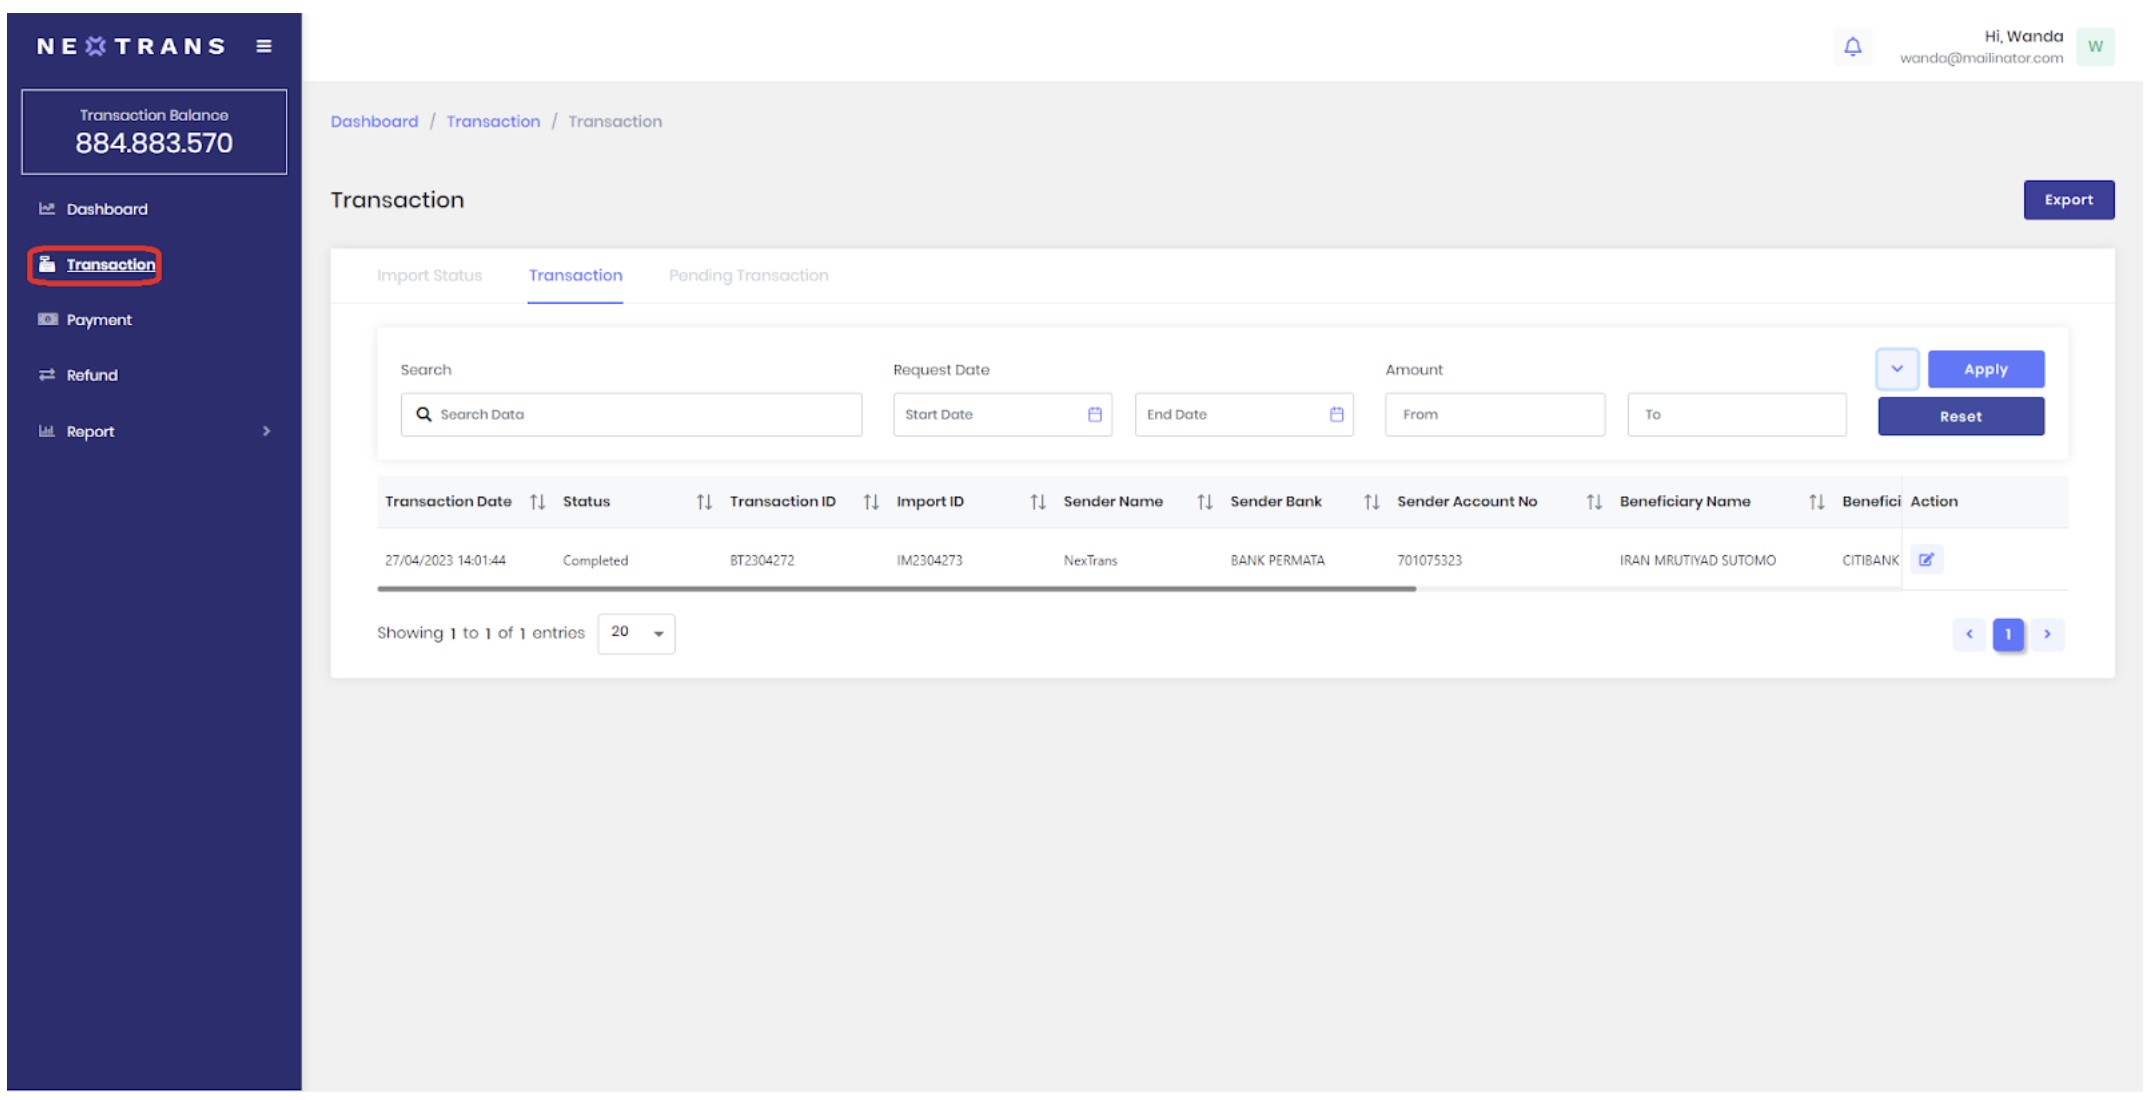Sort by Sender Name column arrows
2154x1100 pixels.
(1204, 502)
